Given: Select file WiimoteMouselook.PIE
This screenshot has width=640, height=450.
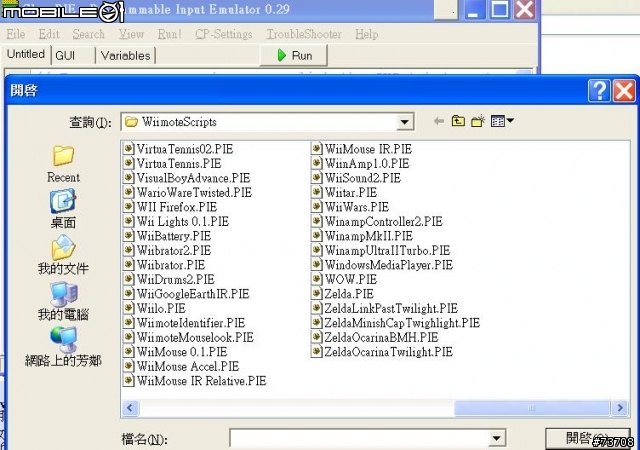Looking at the screenshot, I should click(195, 337).
